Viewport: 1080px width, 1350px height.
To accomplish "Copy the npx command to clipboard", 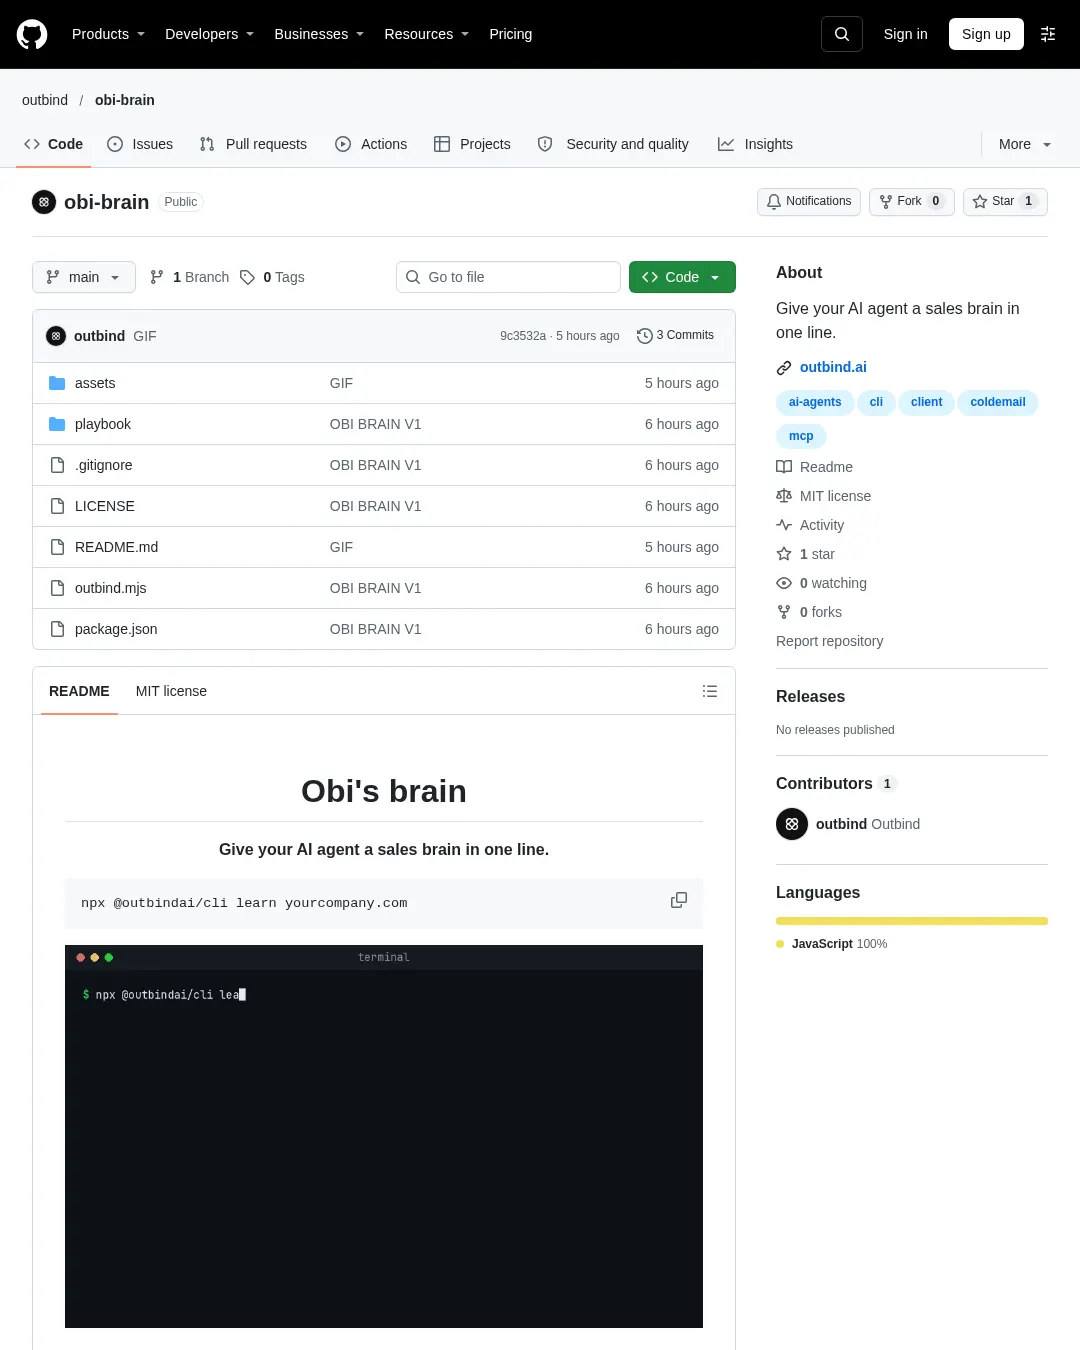I will coord(679,900).
